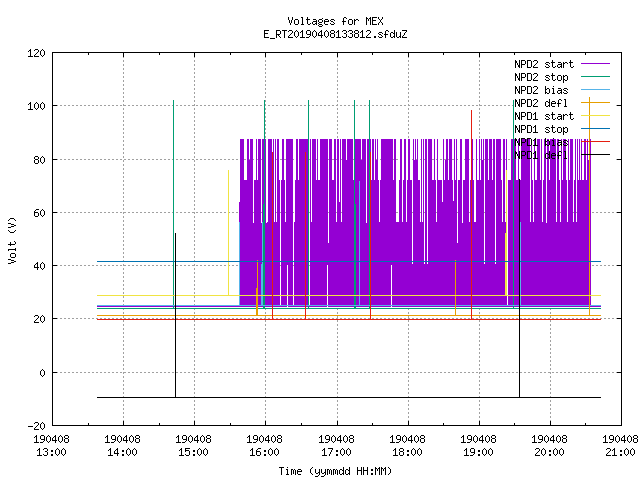Click the 'Voltages for MEX' chart title
Viewport: 640px width, 480px height.
(x=335, y=21)
